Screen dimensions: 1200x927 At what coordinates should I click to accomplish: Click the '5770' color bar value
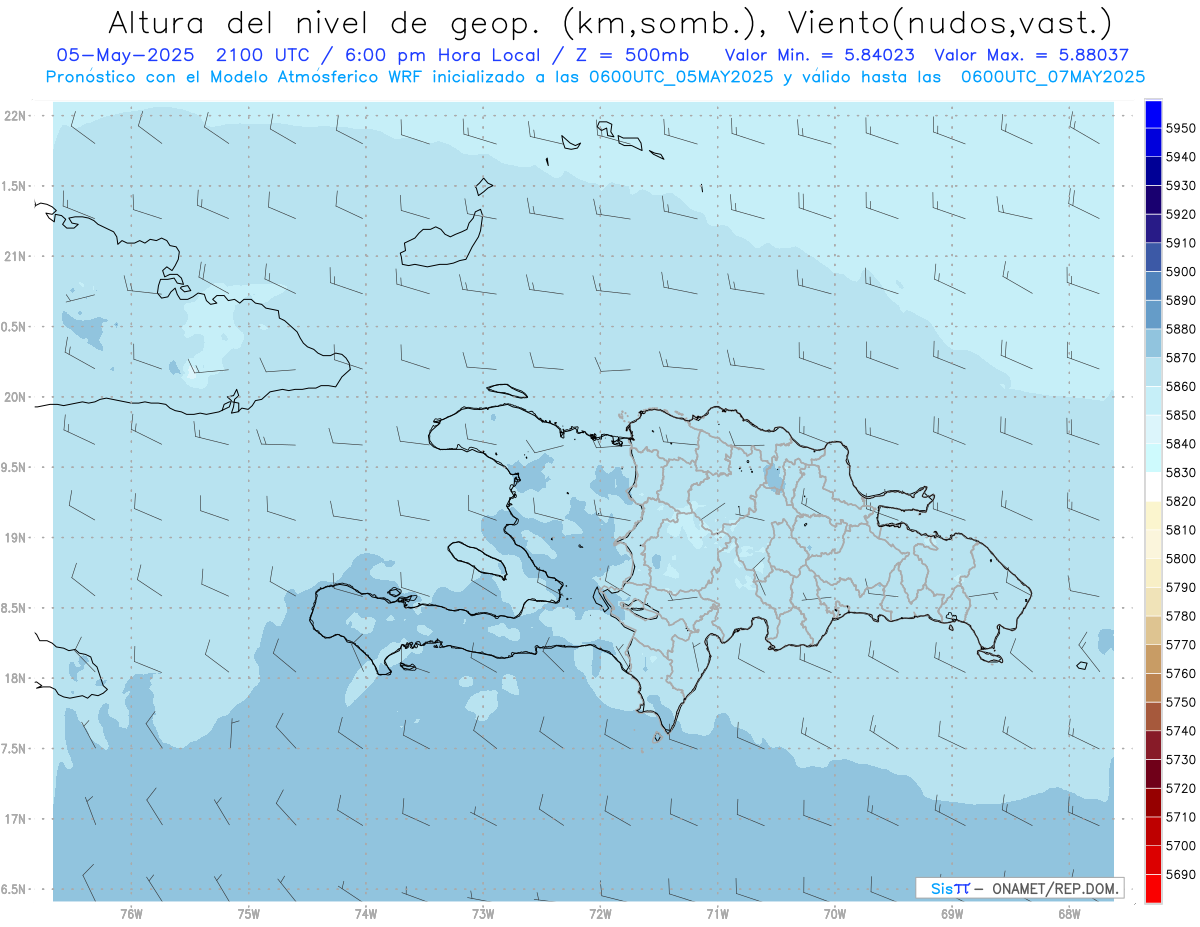click(x=1181, y=644)
